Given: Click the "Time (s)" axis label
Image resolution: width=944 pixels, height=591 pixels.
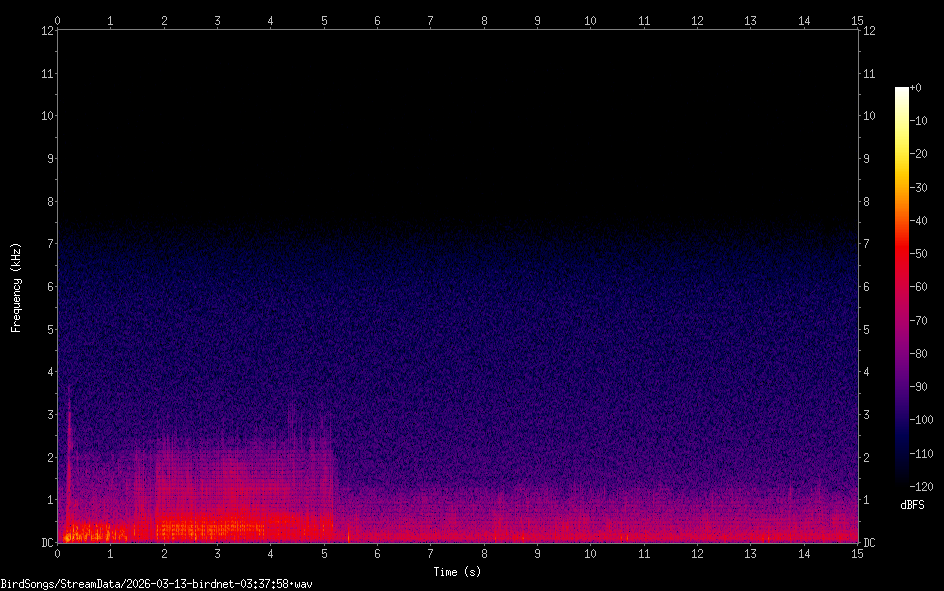Looking at the screenshot, I should pos(456,572).
